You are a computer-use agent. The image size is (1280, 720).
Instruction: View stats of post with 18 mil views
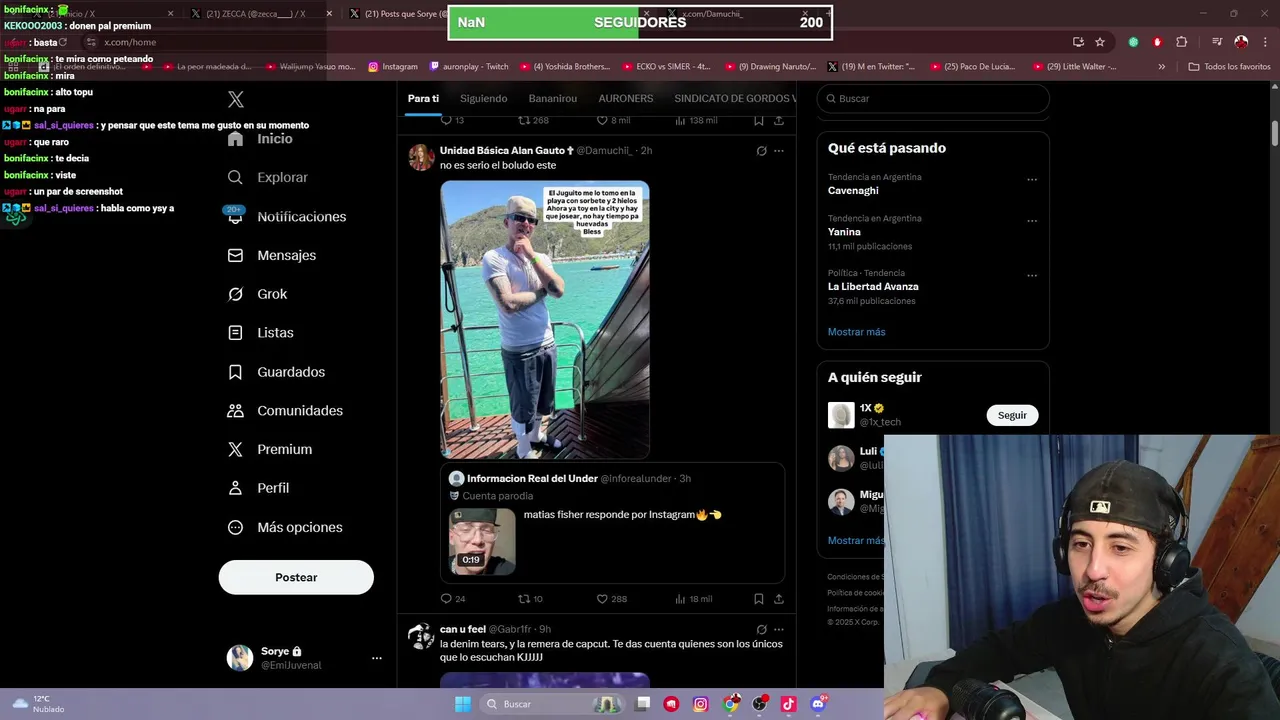(693, 599)
